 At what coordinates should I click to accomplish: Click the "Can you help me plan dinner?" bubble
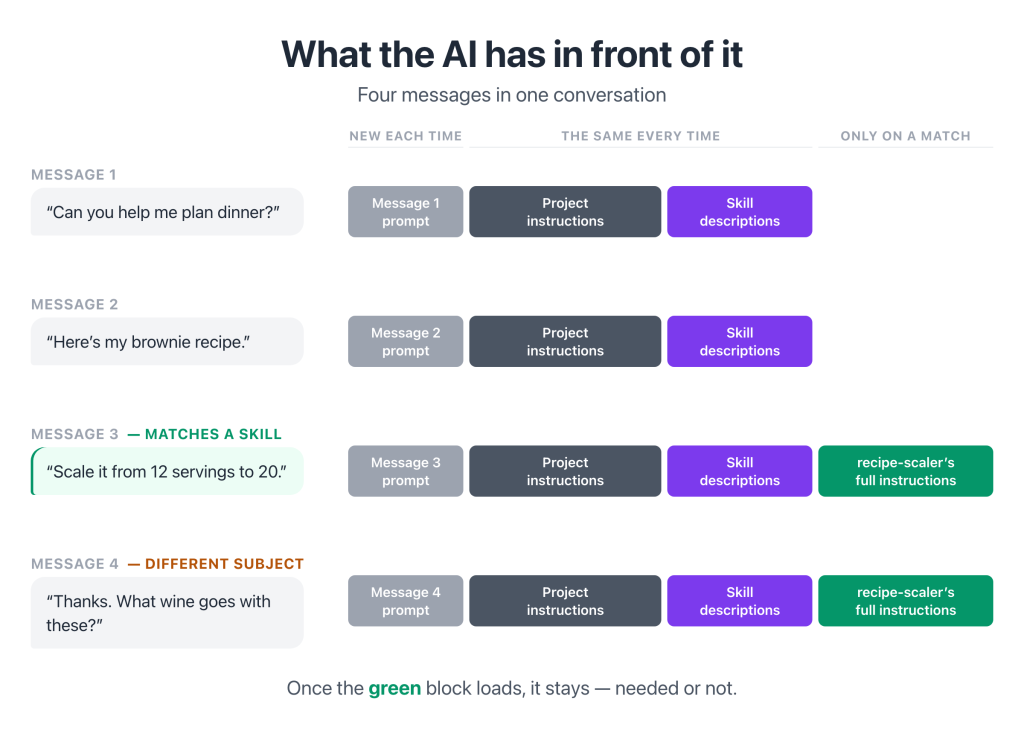click(x=167, y=212)
